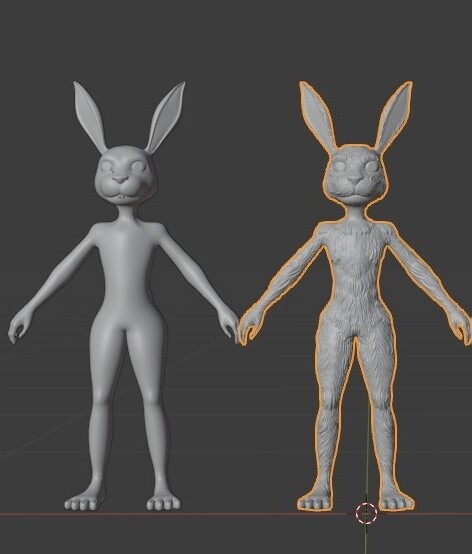Click the furry rabbit's left-side ear
Screen dimensions: 472x554
pyautogui.click(x=317, y=115)
